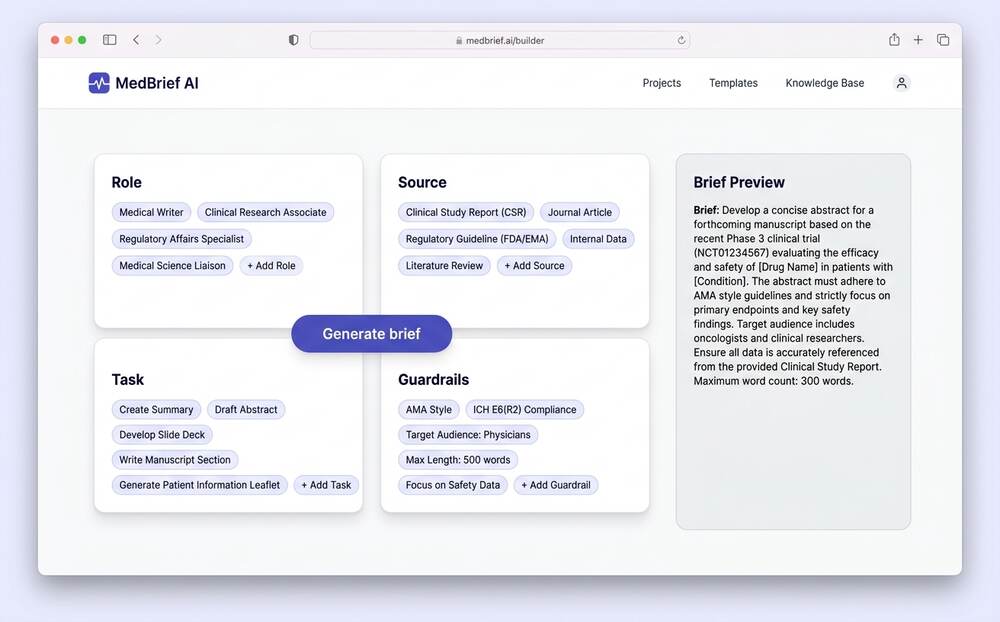This screenshot has height=622, width=1000.
Task: Choose Generate Patient Information Leaflet chip
Action: click(200, 485)
